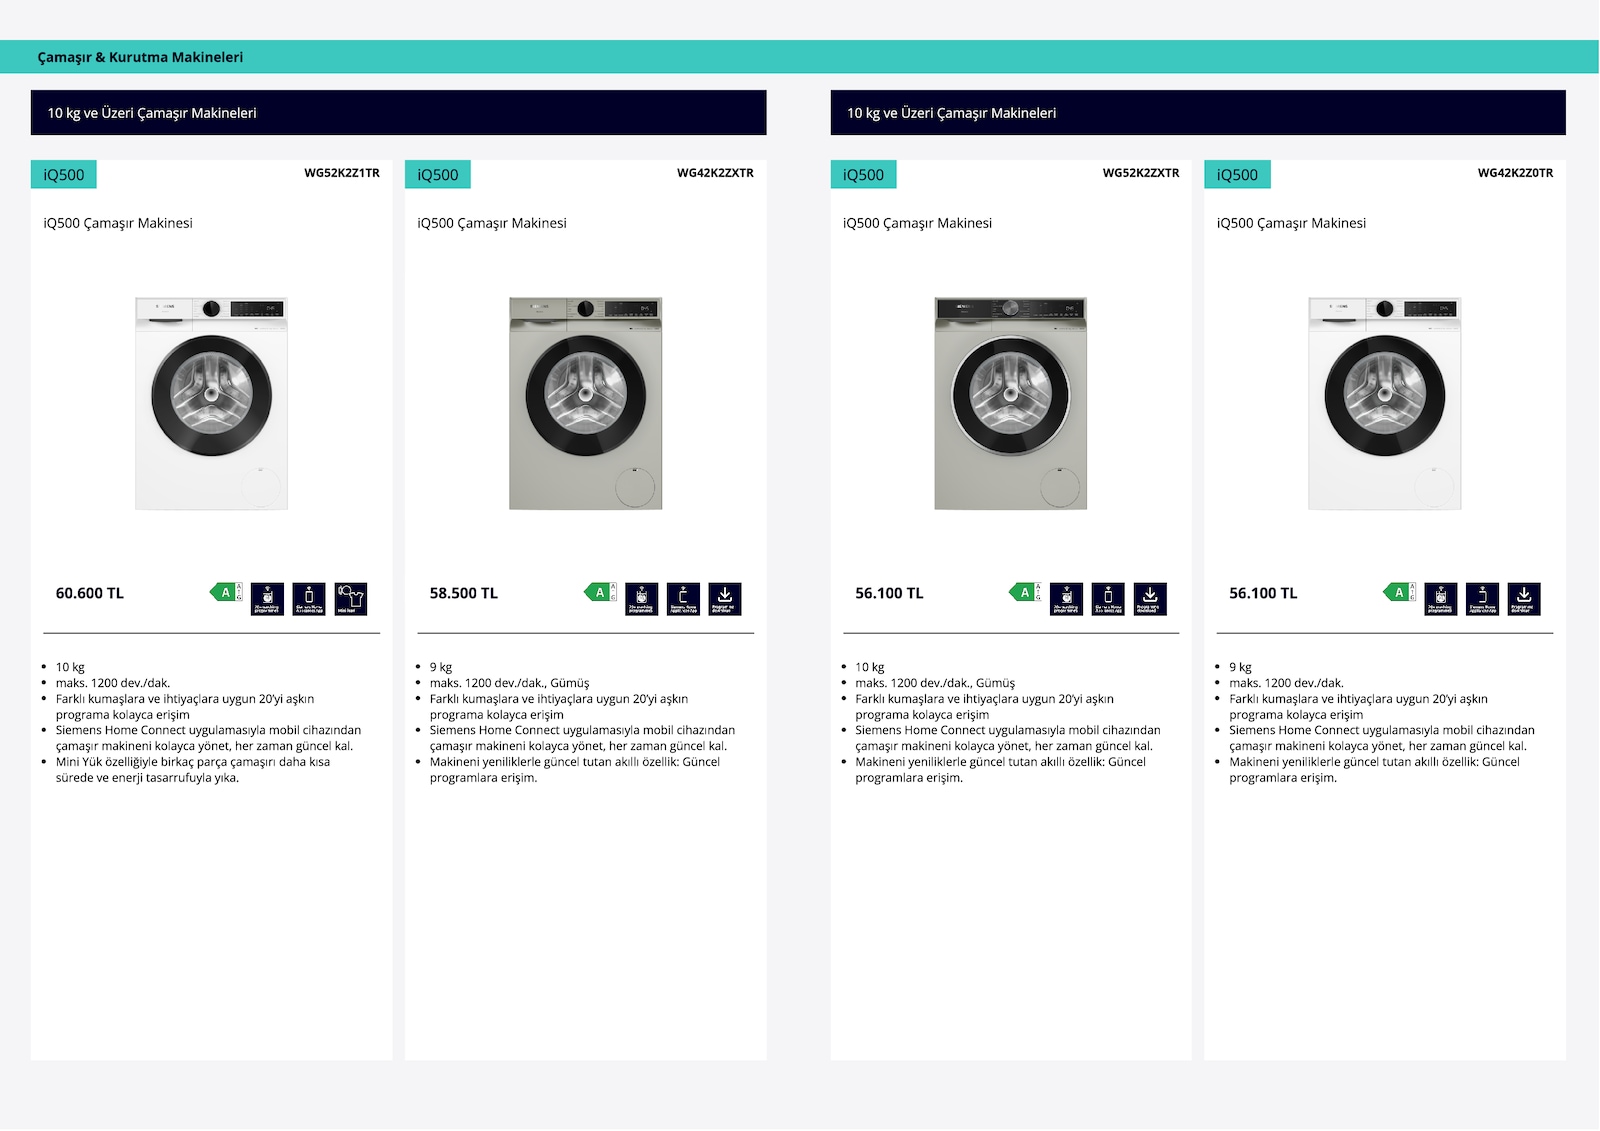Click the WG42K2Z0TR model number
Screen dimensions: 1600x1131
pos(1516,173)
